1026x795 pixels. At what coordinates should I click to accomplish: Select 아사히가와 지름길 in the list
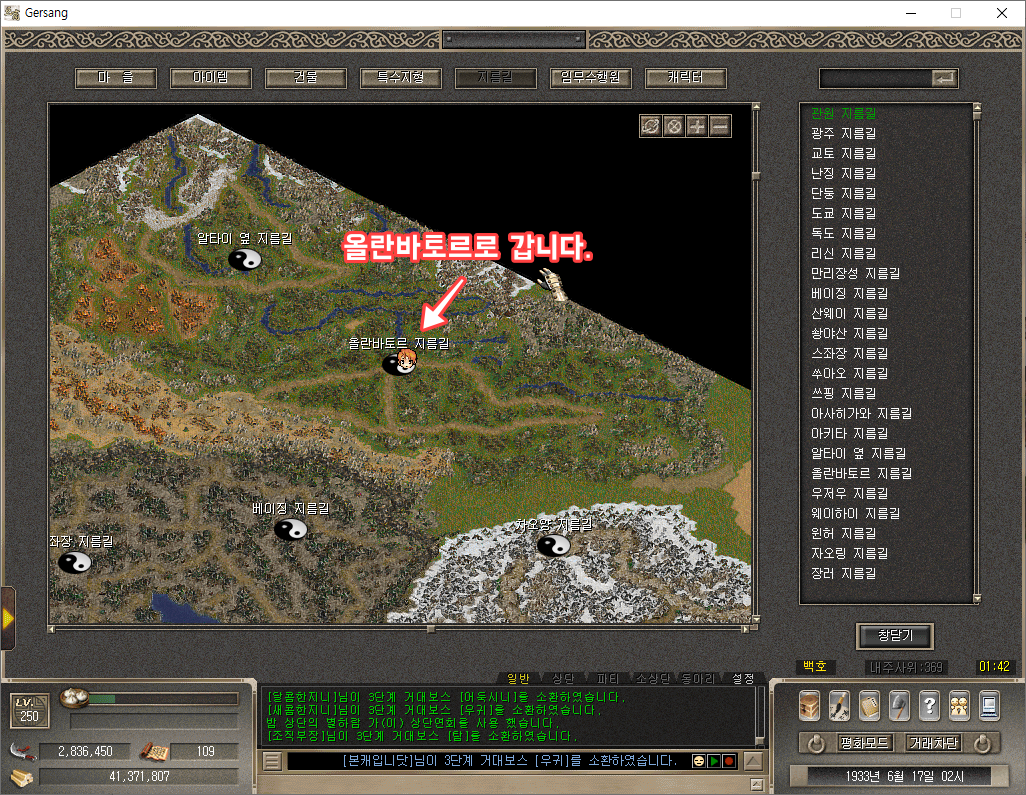(x=861, y=414)
